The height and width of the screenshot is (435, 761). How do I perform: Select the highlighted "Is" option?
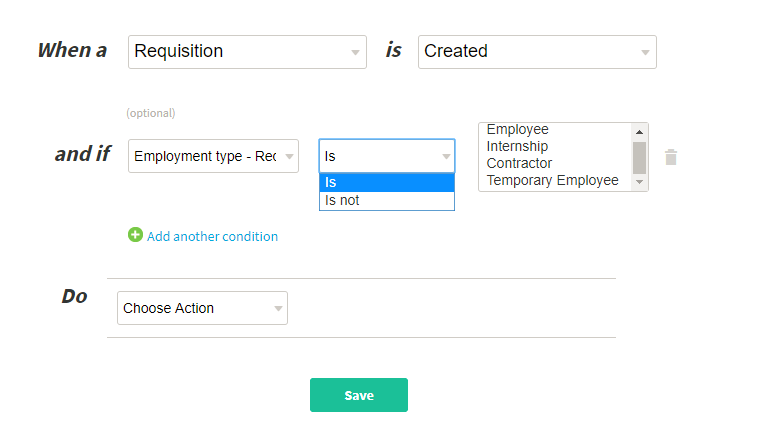387,183
